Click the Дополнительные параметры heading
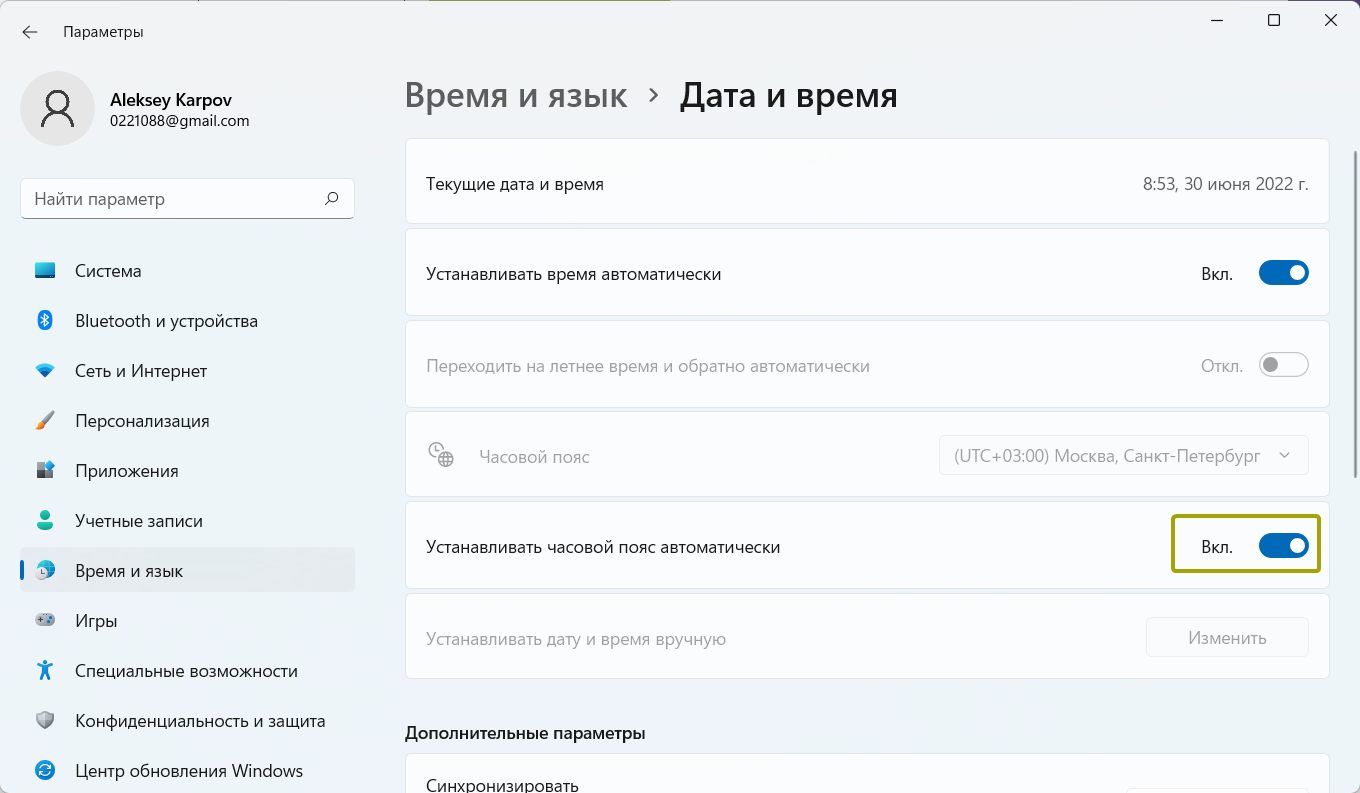Screen dimensions: 1360x793 tap(525, 733)
